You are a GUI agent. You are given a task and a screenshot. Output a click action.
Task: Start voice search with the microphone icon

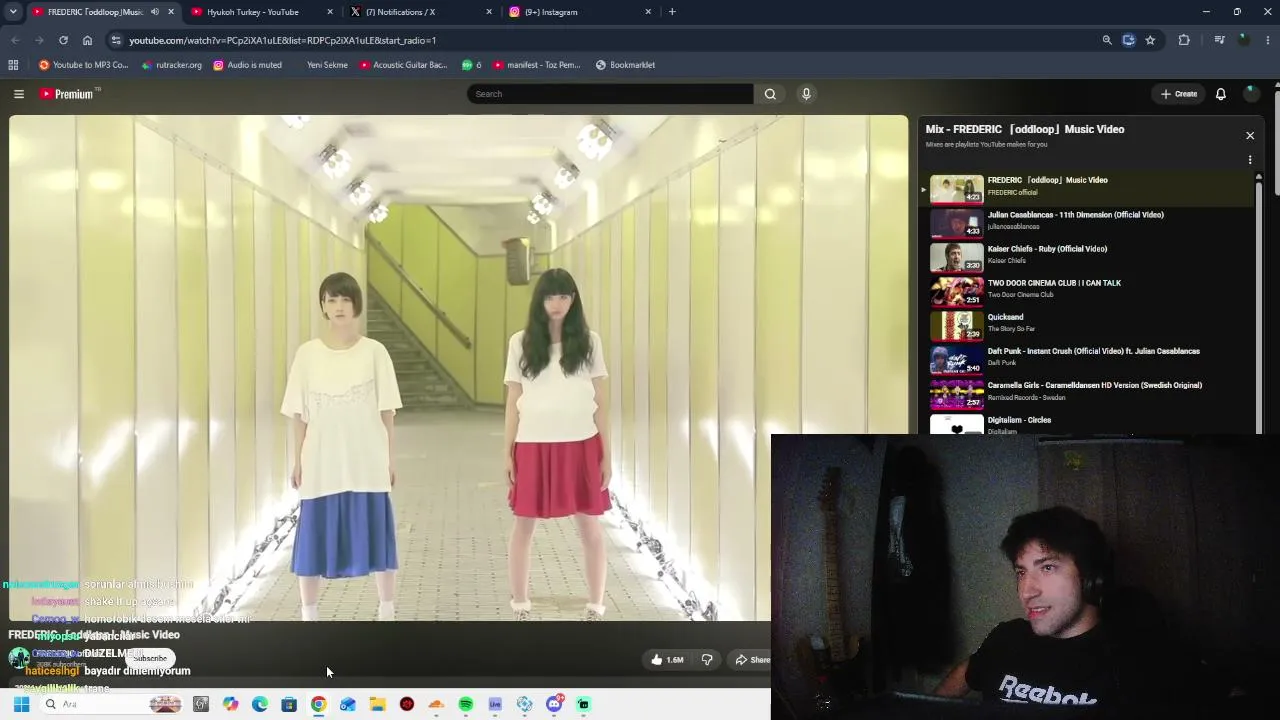806,94
